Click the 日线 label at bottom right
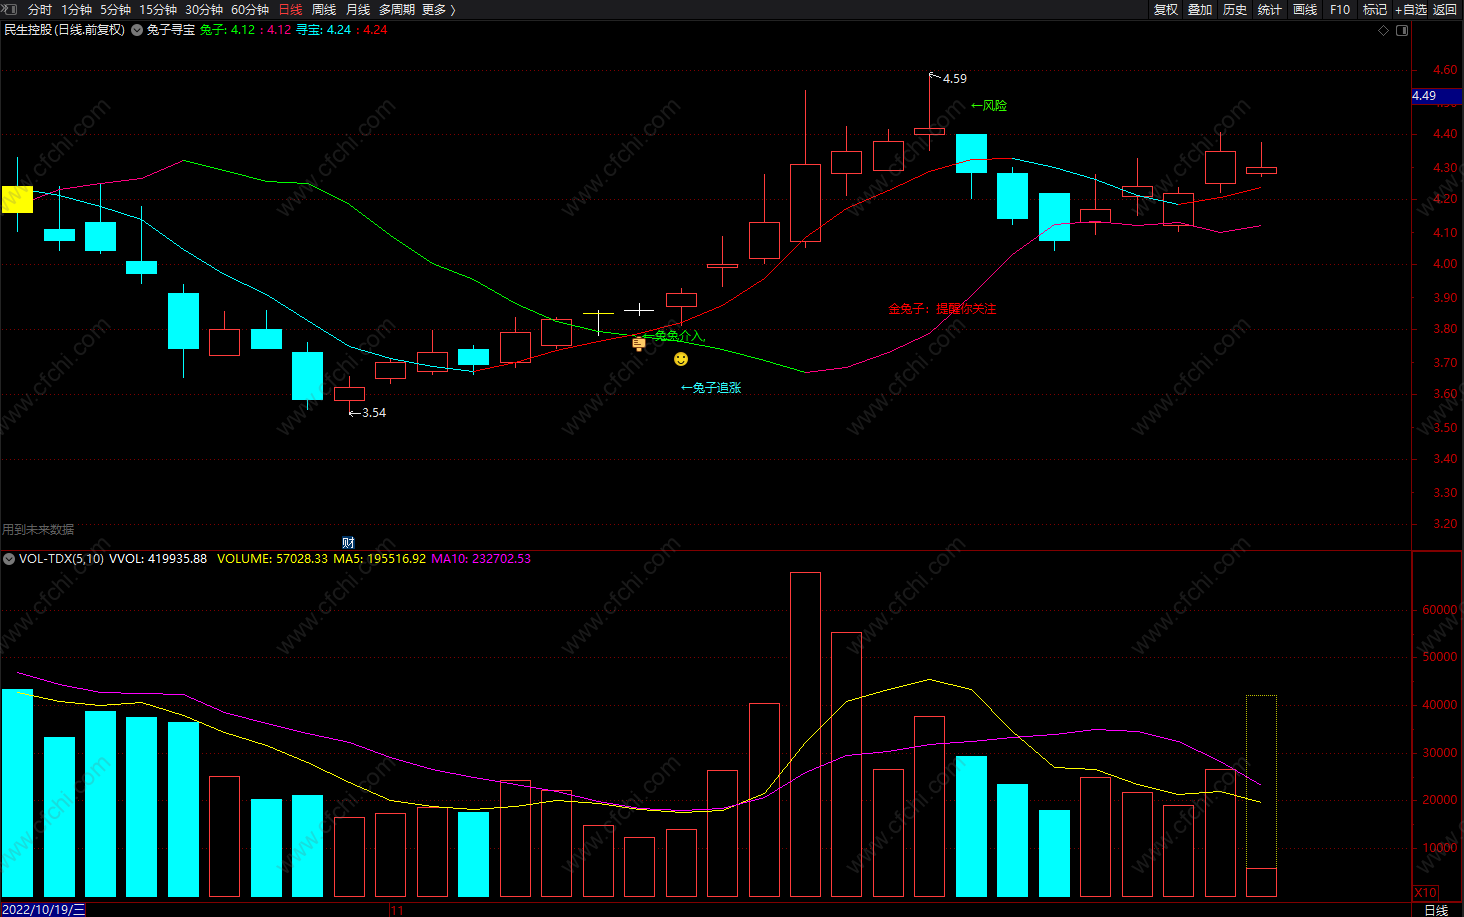This screenshot has width=1464, height=917. (x=1436, y=909)
